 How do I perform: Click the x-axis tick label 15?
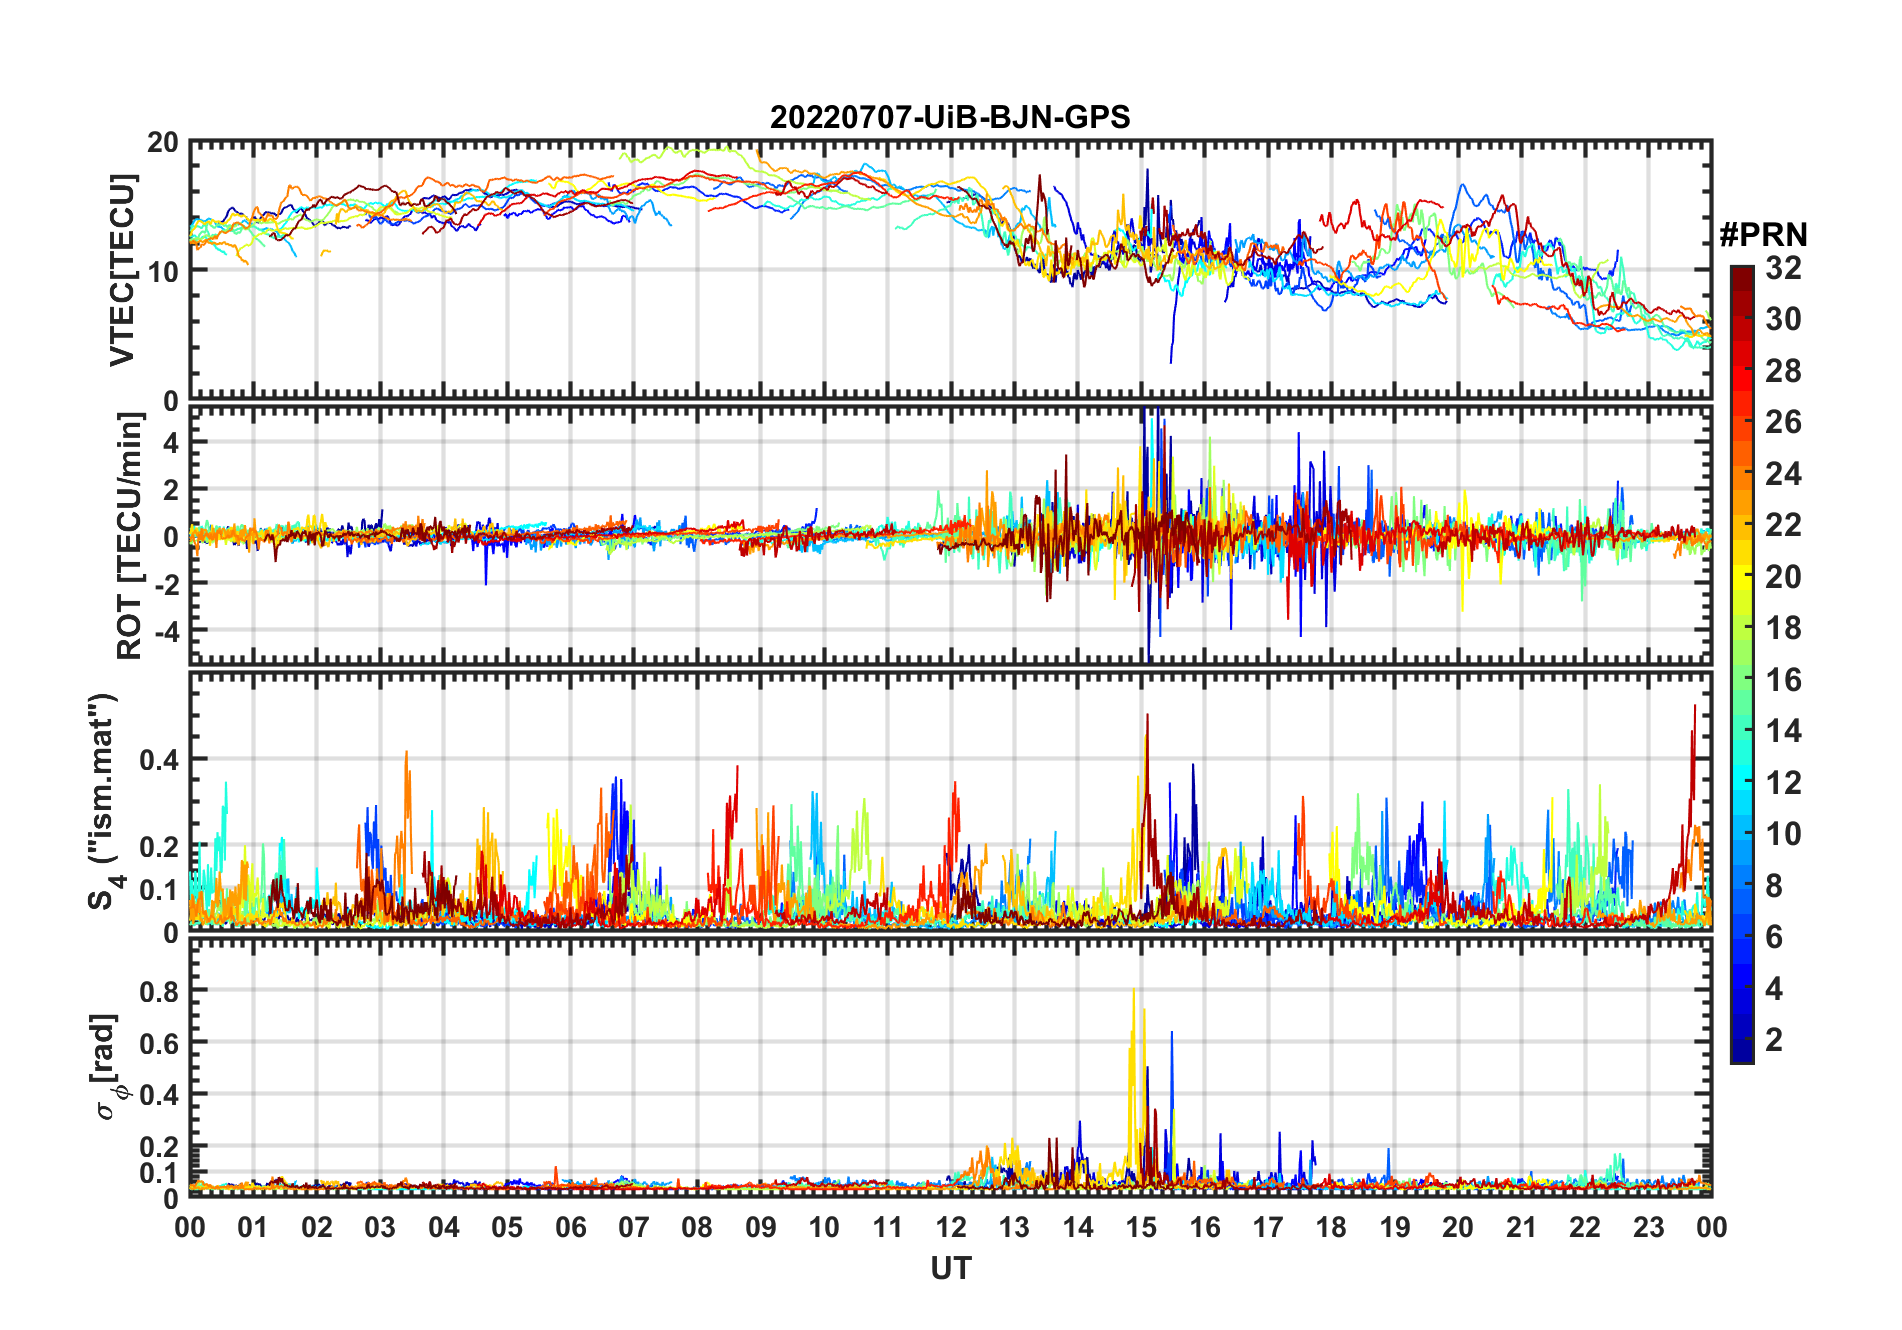[x=1141, y=1227]
